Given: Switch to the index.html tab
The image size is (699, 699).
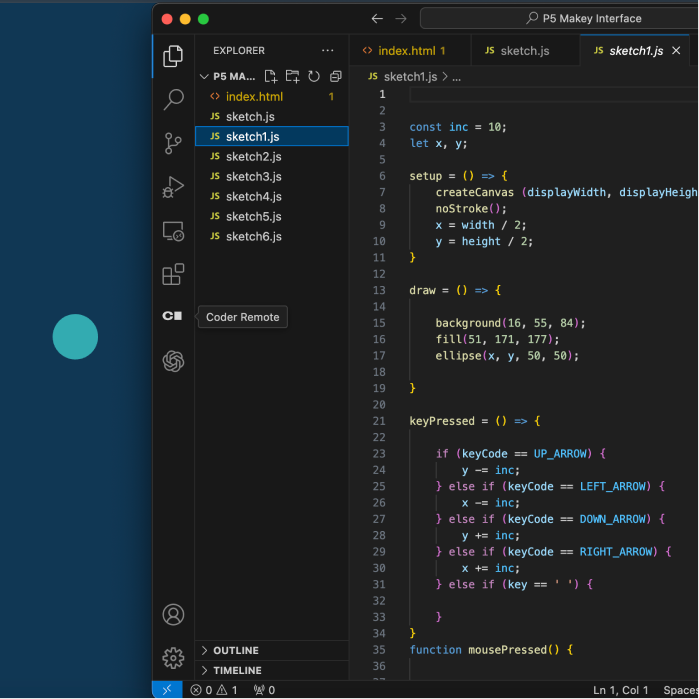Looking at the screenshot, I should 410,51.
